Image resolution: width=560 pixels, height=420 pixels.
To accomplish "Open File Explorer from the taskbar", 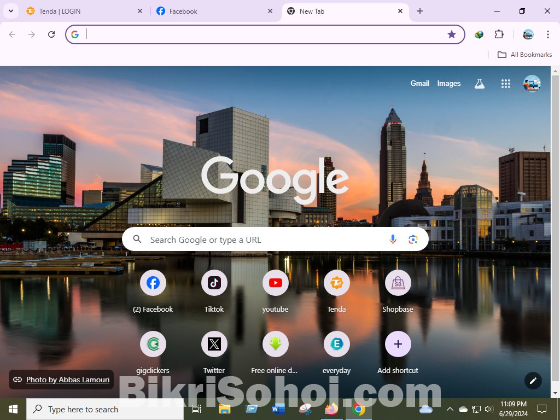I will (224, 409).
